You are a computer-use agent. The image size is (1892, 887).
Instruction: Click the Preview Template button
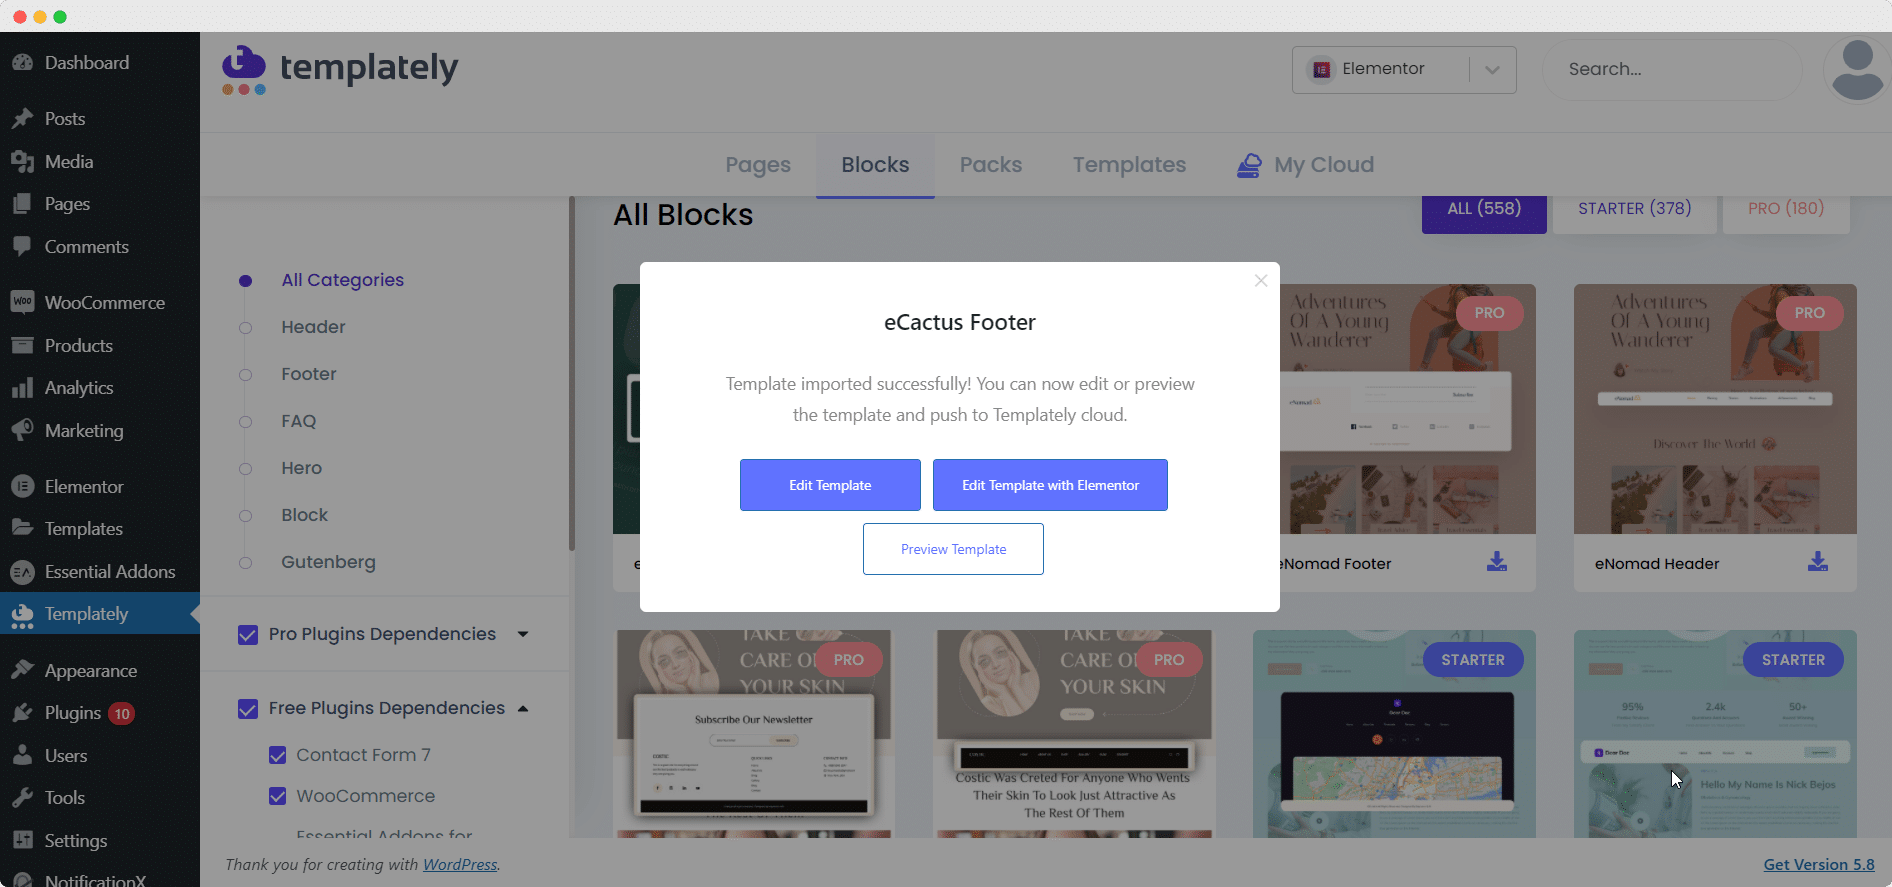(953, 549)
